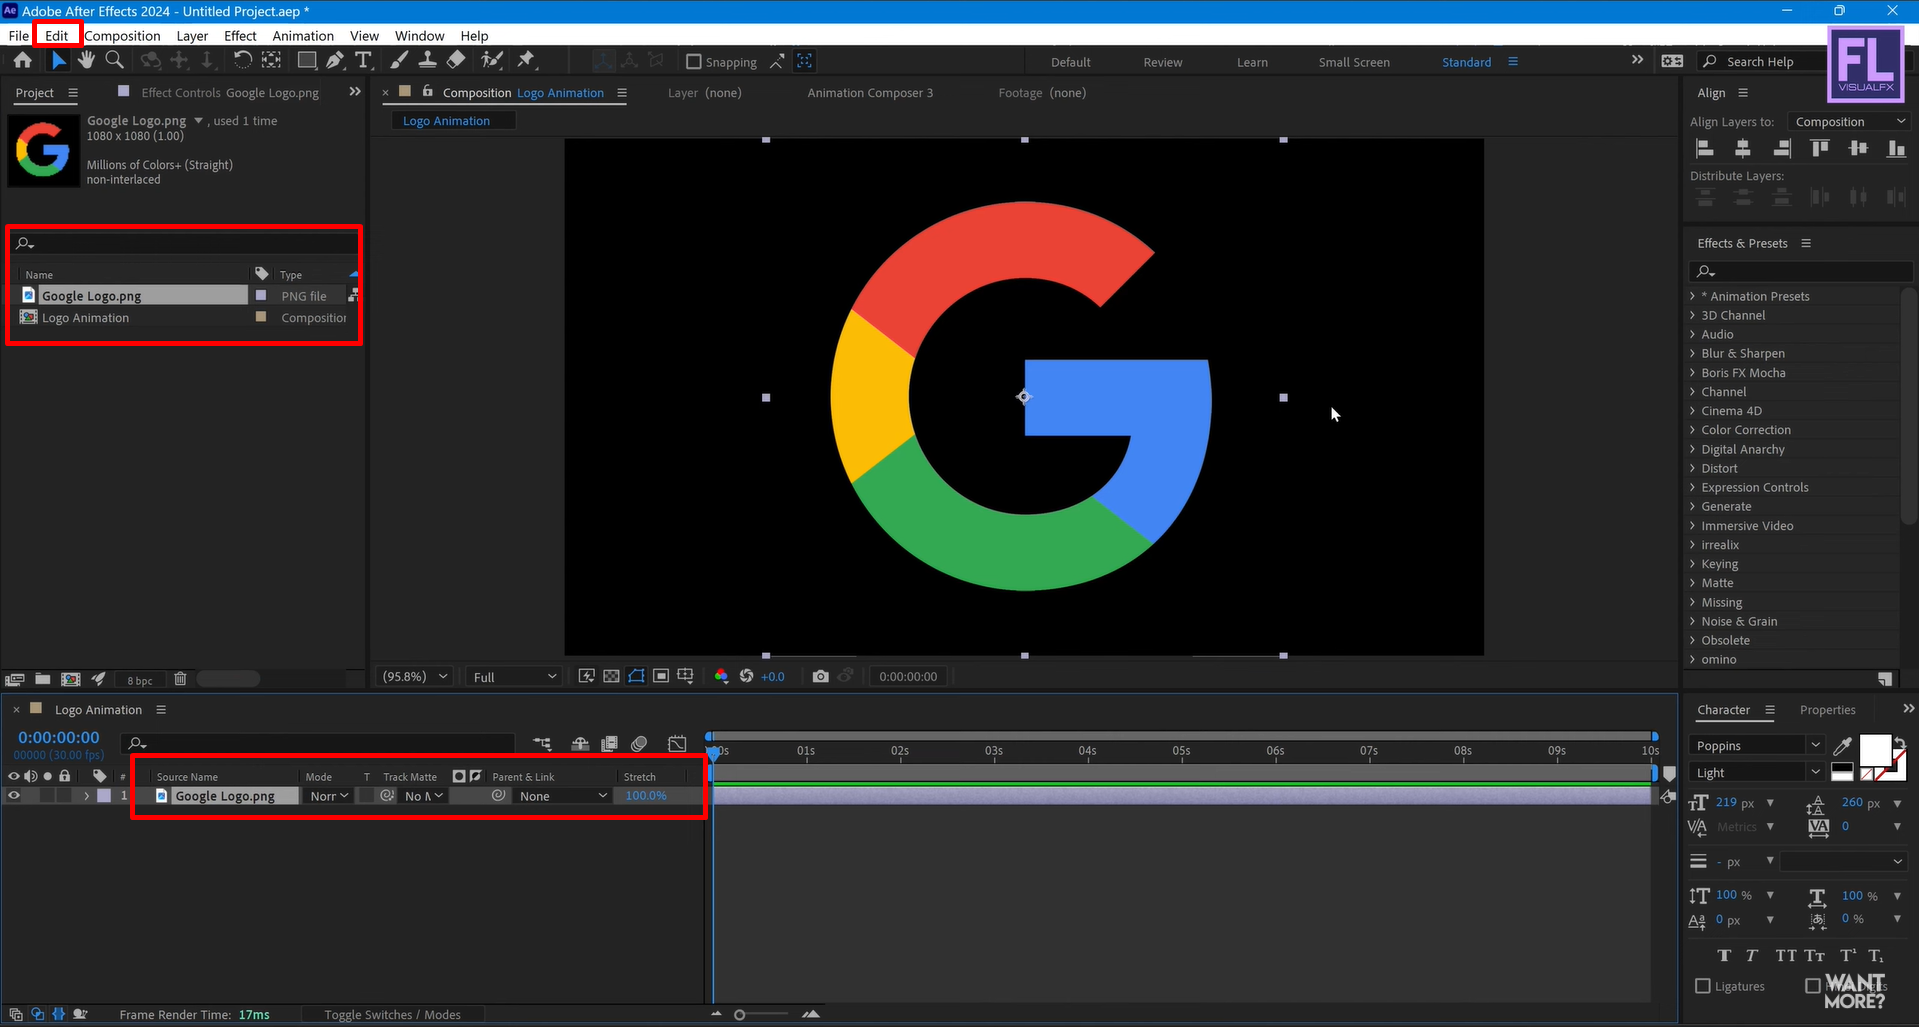This screenshot has height=1027, width=1919.
Task: Toggle Frame Blending switch in timeline
Action: pos(610,744)
